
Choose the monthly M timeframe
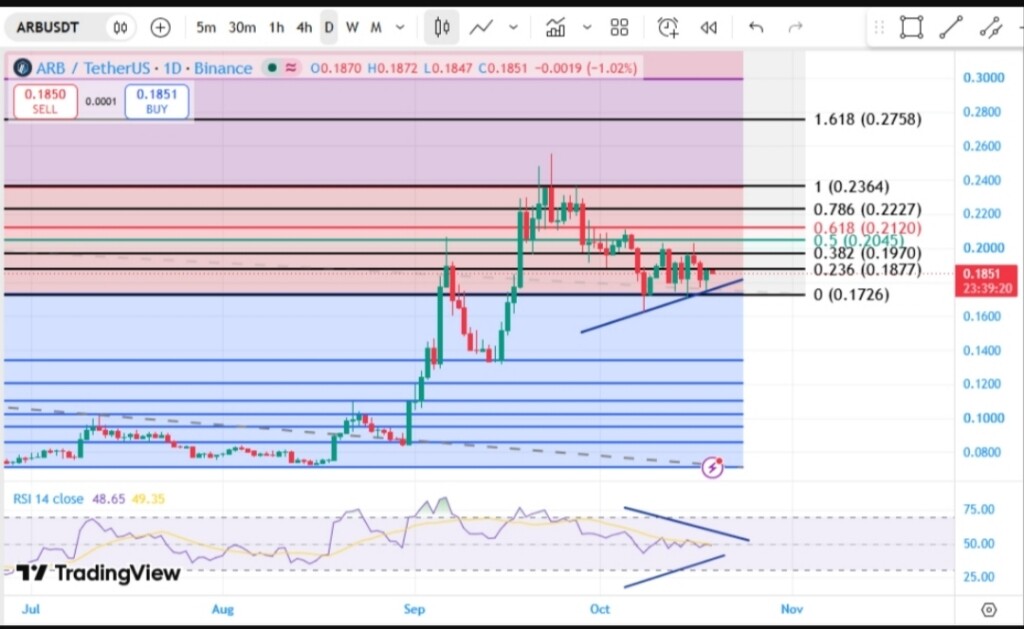click(376, 27)
